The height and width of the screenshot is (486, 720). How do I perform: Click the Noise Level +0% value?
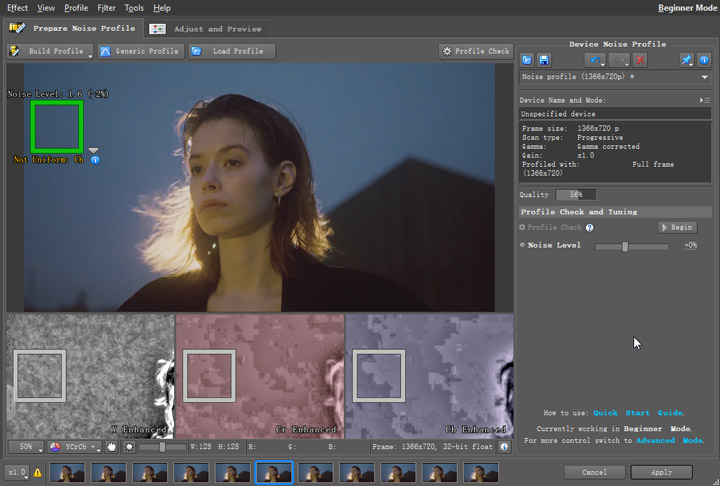coord(690,245)
